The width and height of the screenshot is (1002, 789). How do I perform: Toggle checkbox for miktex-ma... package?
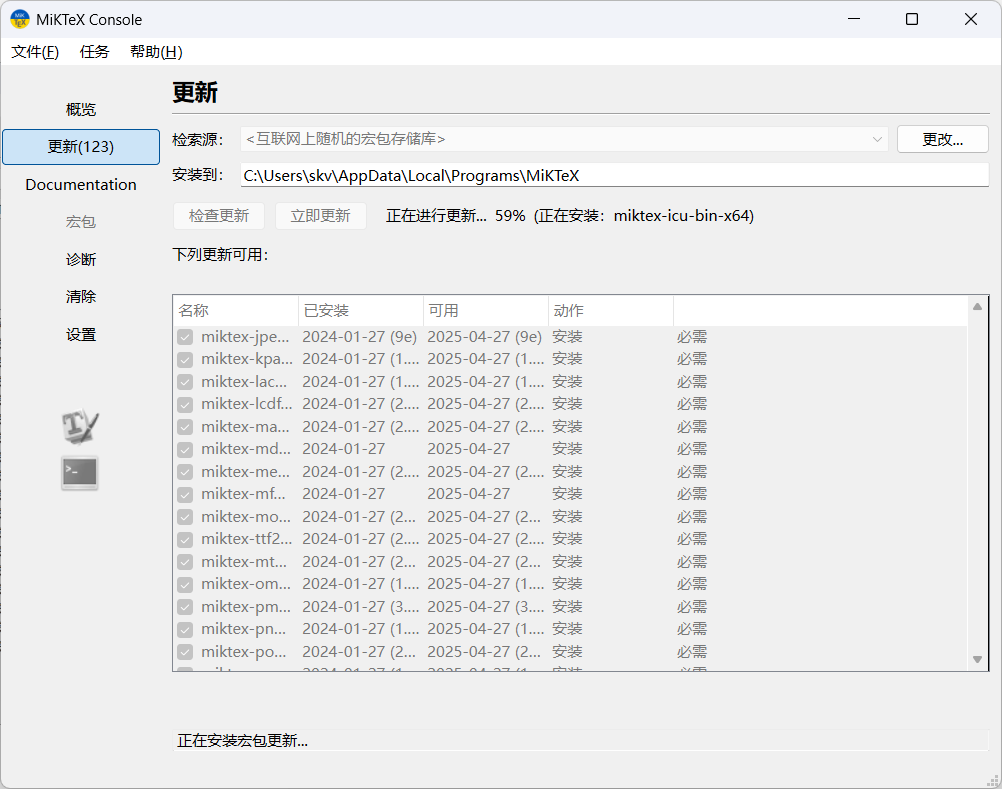pyautogui.click(x=185, y=427)
